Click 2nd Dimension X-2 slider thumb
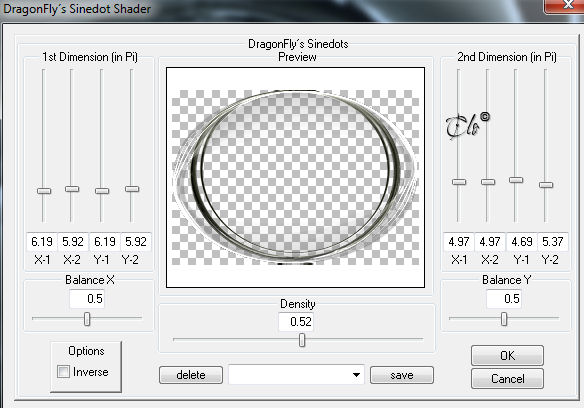Viewport: 584px width, 408px height. click(488, 182)
